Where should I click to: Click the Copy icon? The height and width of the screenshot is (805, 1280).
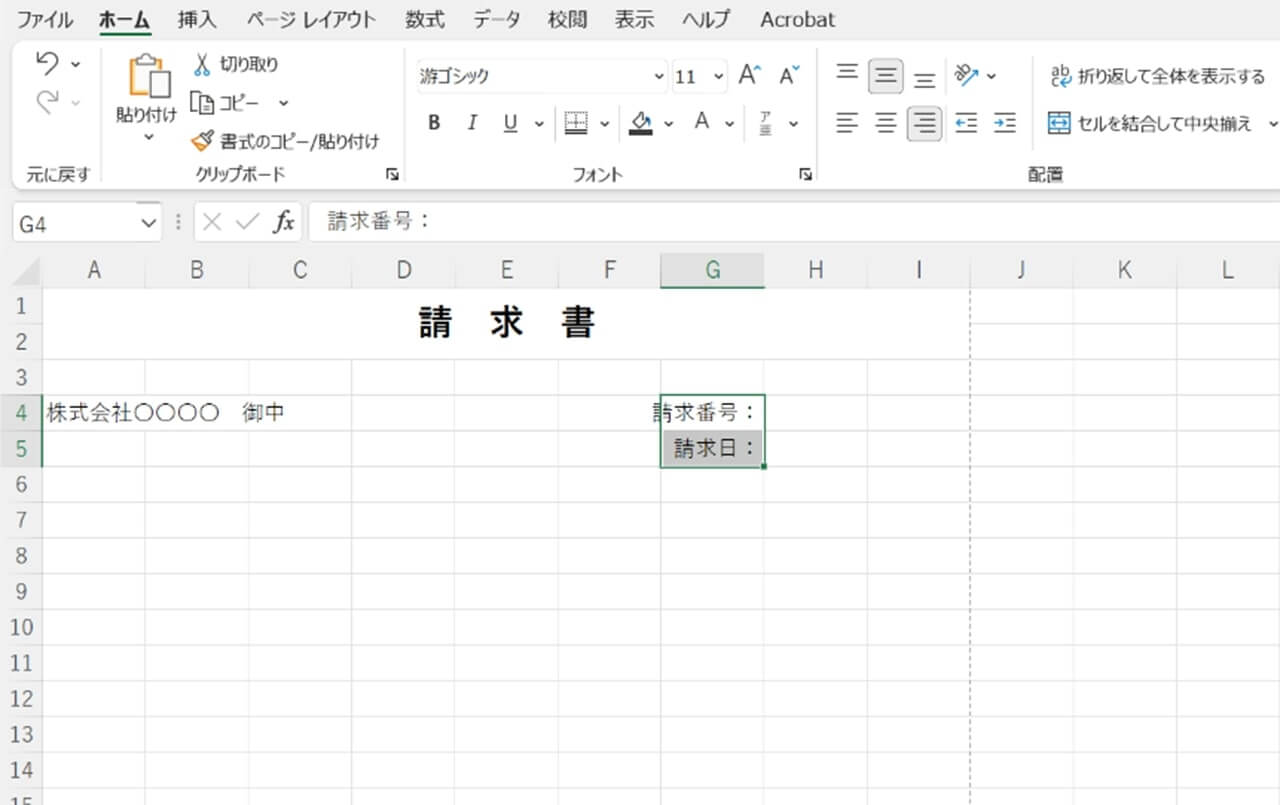click(202, 102)
